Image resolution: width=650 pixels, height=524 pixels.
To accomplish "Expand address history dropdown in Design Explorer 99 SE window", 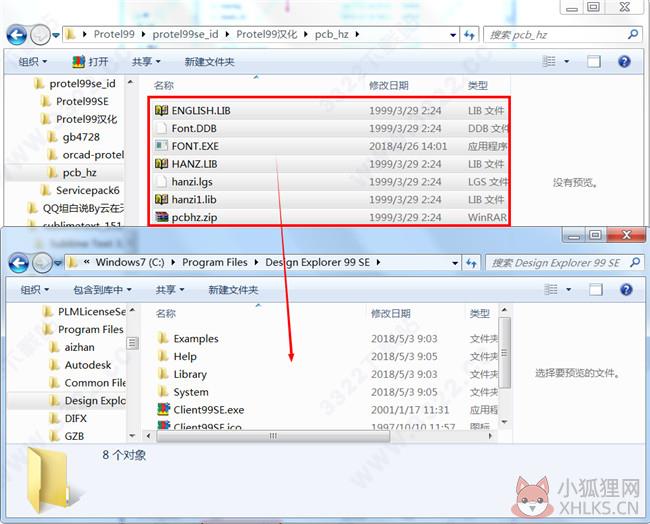I will point(455,263).
